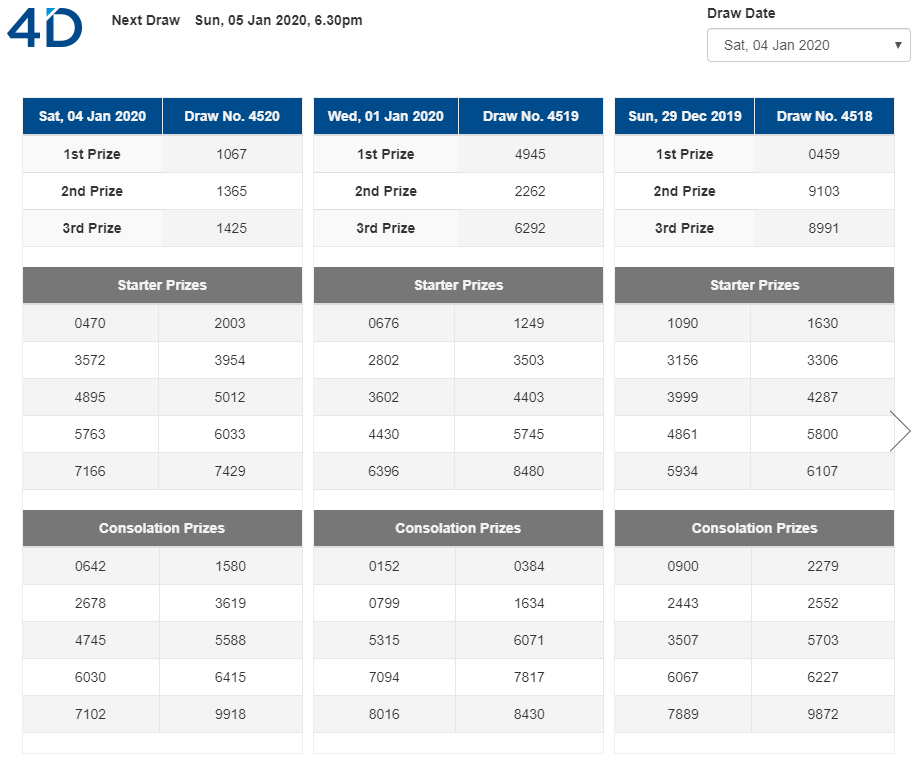
Task: Select 3rd prize number 1425
Action: (x=231, y=228)
